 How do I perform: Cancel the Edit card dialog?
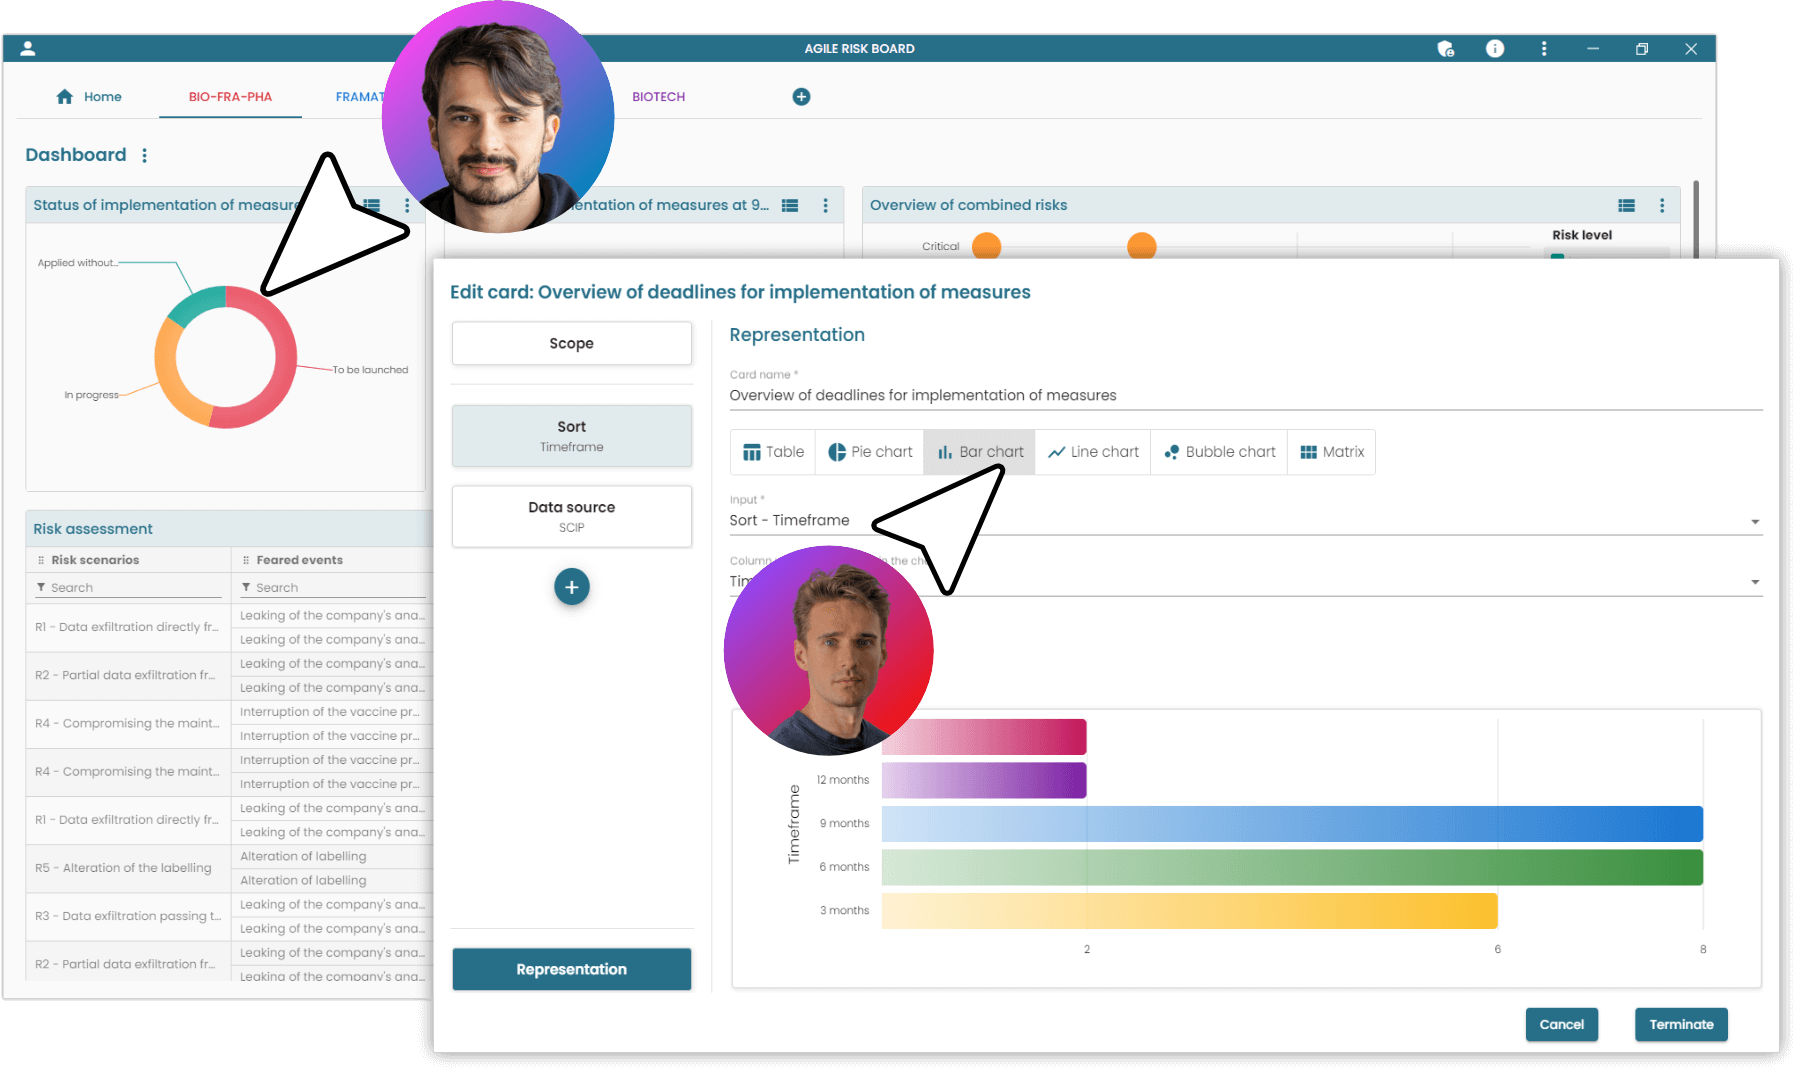click(x=1561, y=1024)
